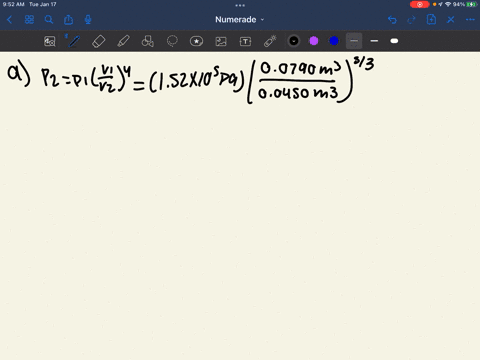This screenshot has width=480, height=360.
Task: Select the medium stroke width
Action: click(374, 41)
